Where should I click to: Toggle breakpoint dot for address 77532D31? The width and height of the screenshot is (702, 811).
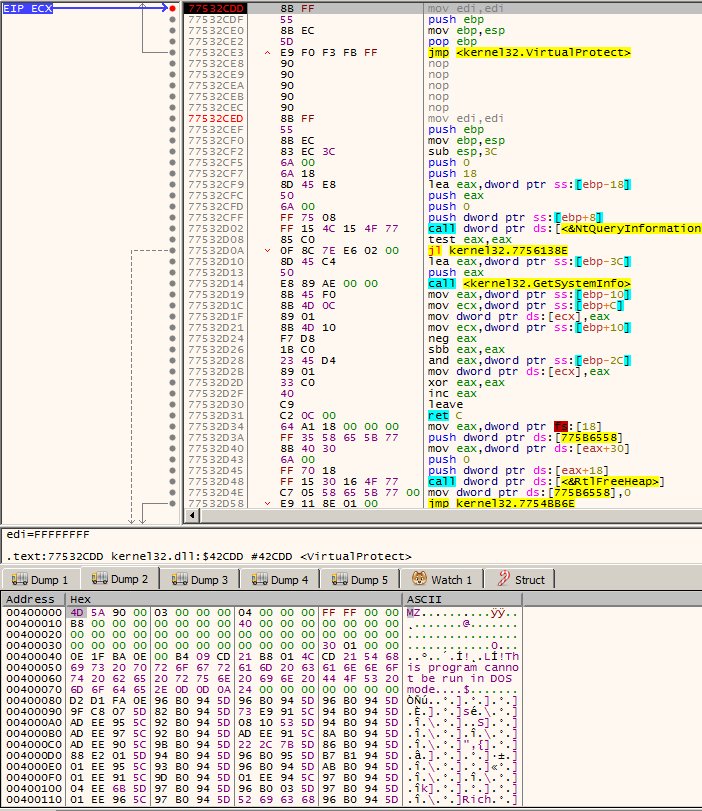[x=172, y=415]
